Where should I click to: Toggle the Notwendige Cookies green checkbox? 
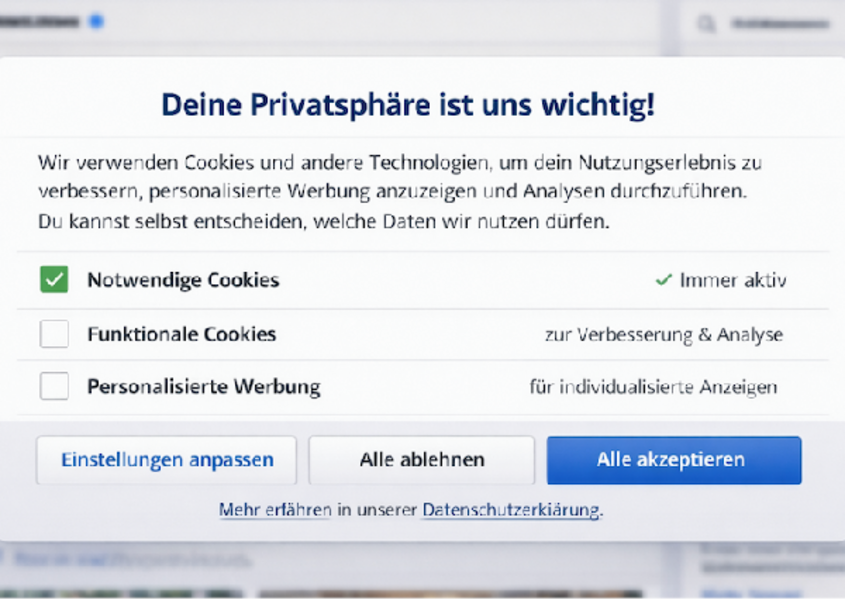[54, 279]
